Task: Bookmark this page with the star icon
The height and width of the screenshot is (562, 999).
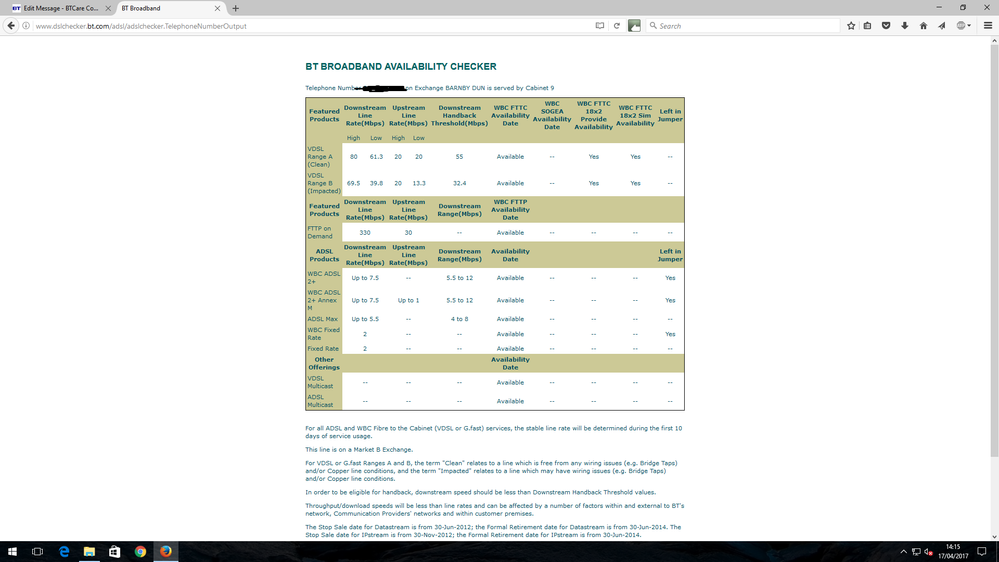Action: (851, 25)
